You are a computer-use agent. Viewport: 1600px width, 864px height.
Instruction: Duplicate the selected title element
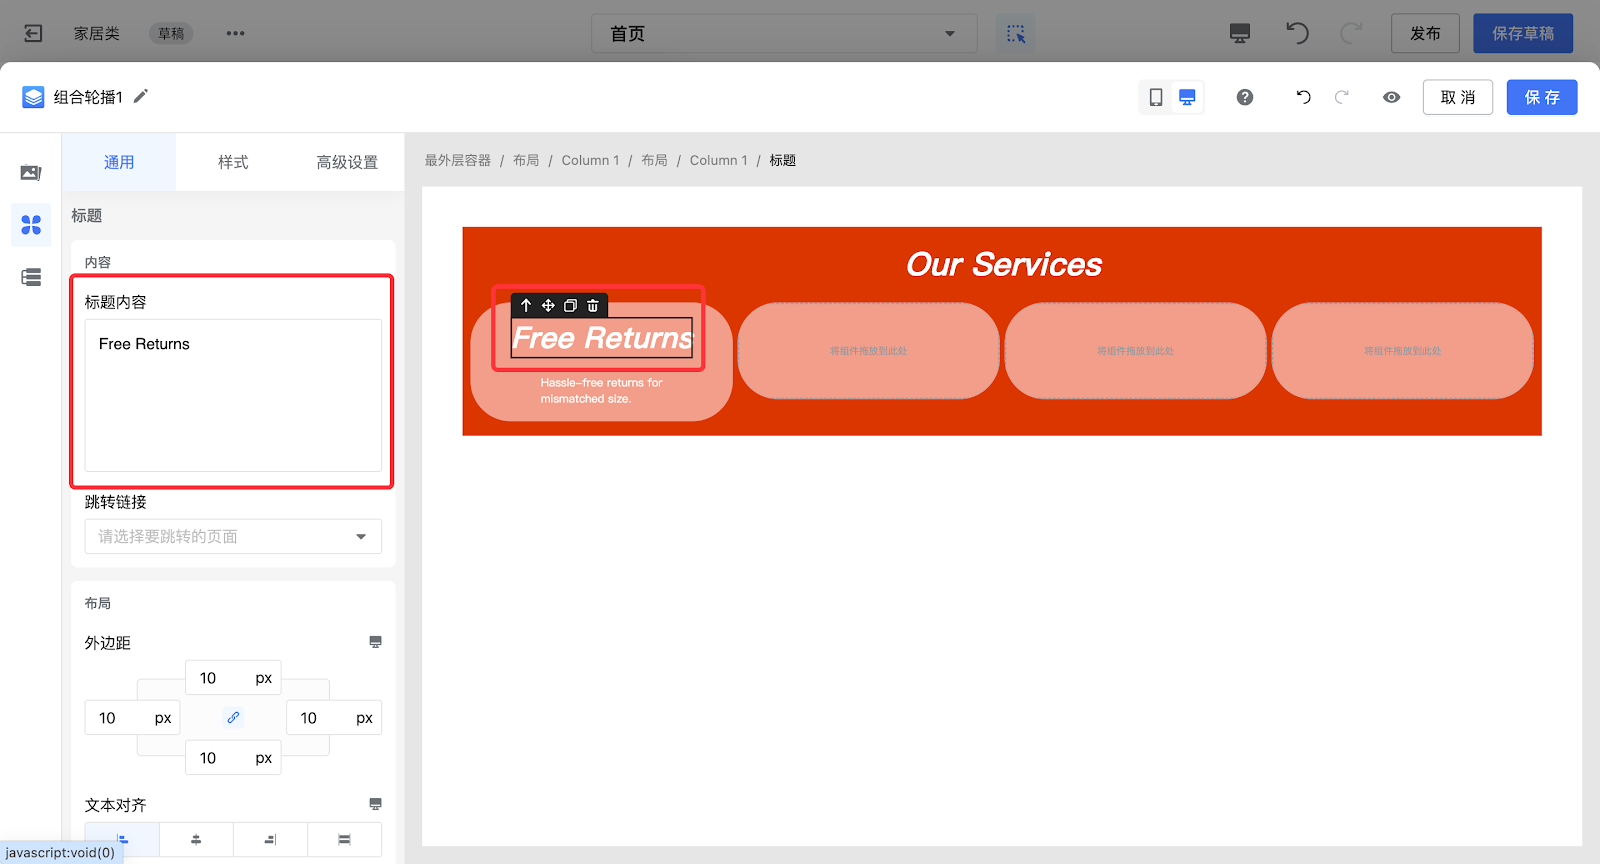pyautogui.click(x=570, y=306)
